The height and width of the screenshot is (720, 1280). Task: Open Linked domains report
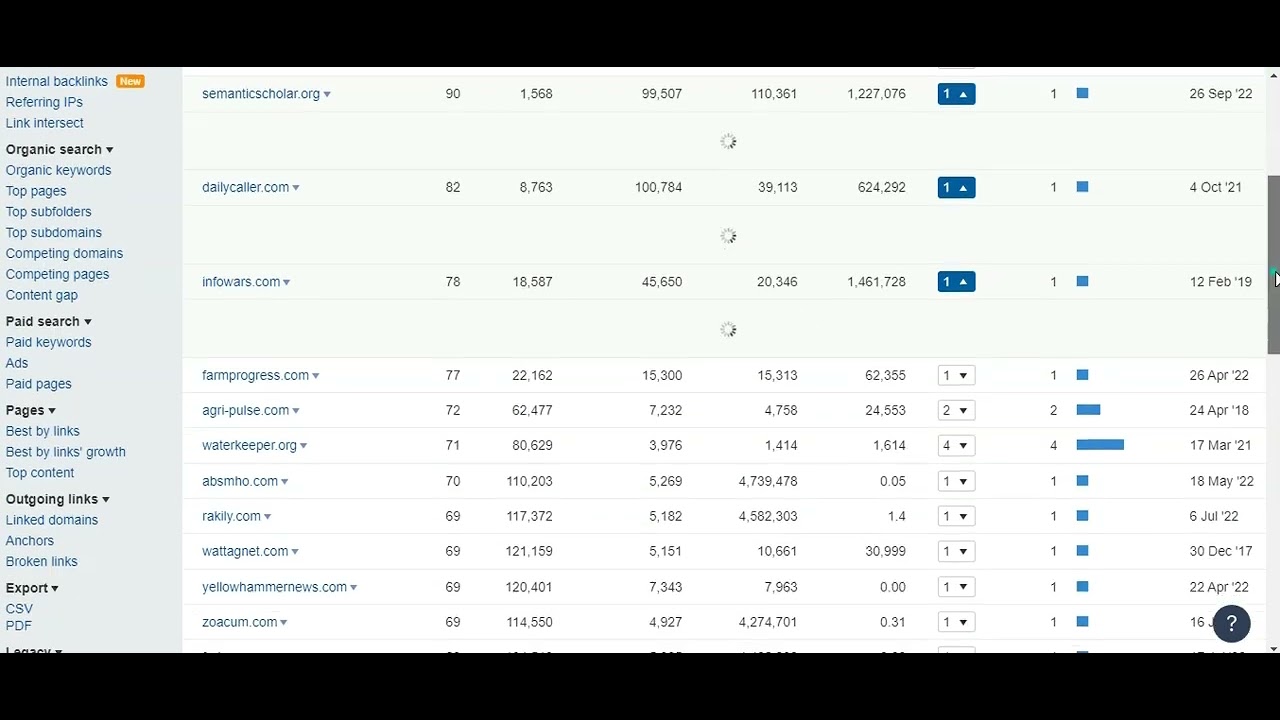(52, 520)
